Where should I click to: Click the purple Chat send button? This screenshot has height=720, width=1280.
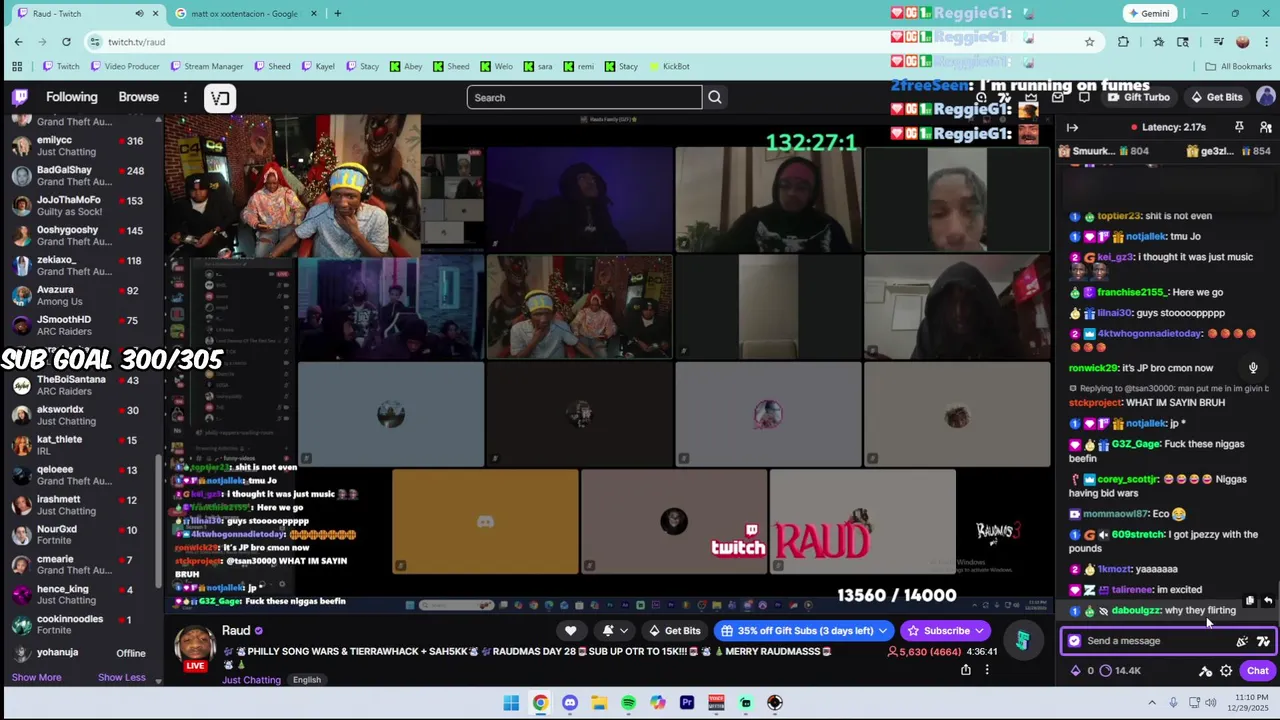pyautogui.click(x=1257, y=671)
